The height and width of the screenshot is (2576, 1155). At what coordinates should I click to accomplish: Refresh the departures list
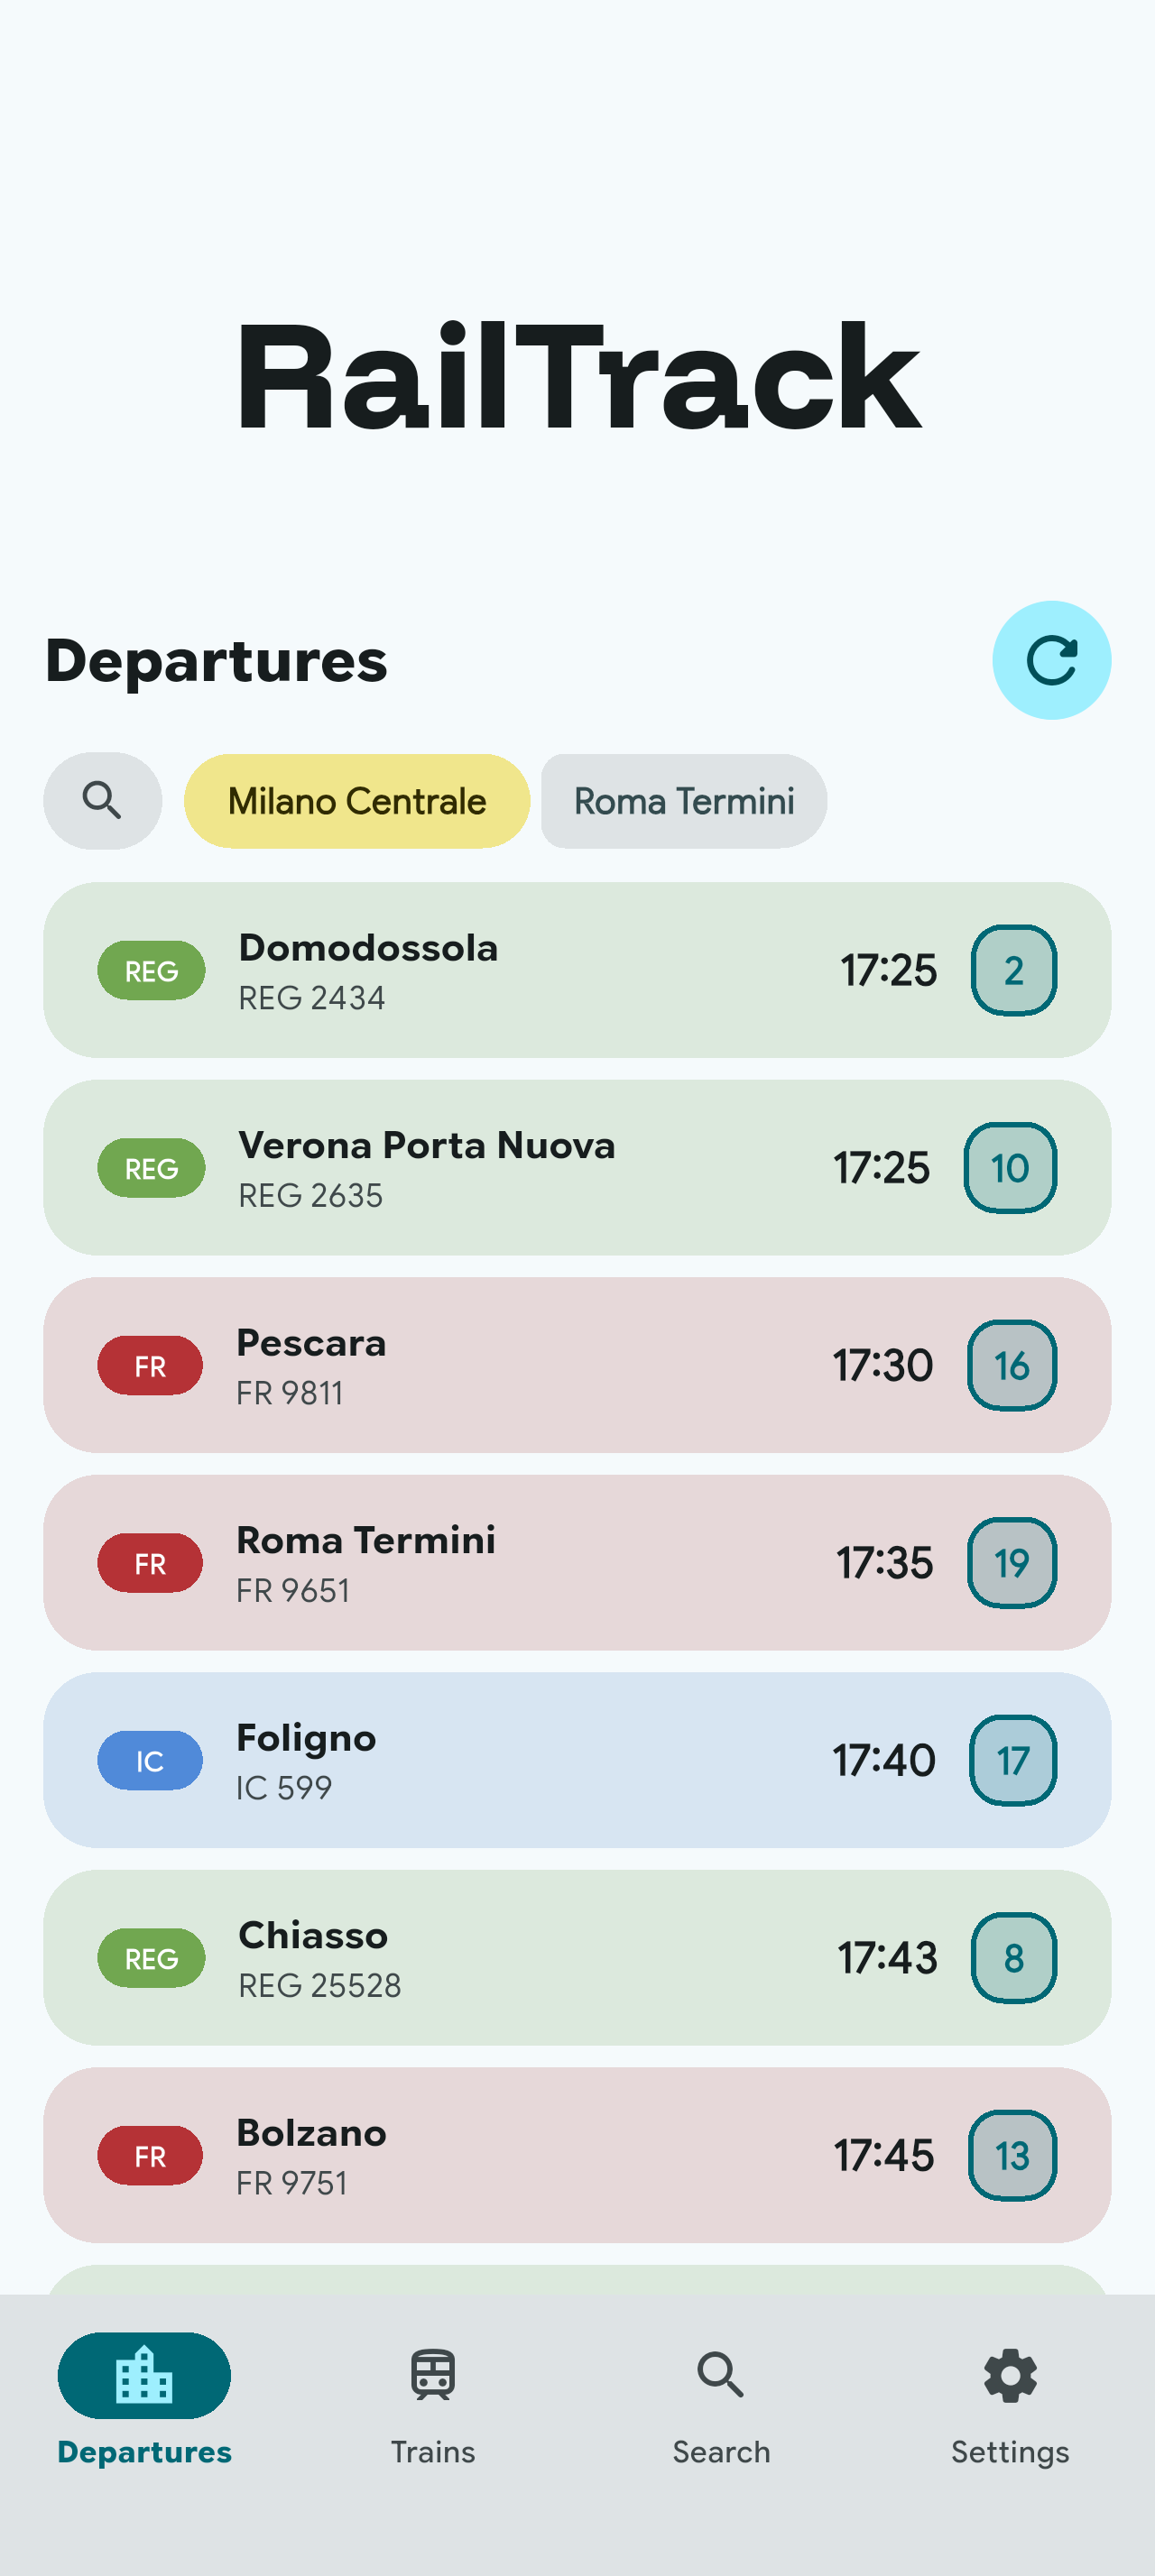[1051, 660]
